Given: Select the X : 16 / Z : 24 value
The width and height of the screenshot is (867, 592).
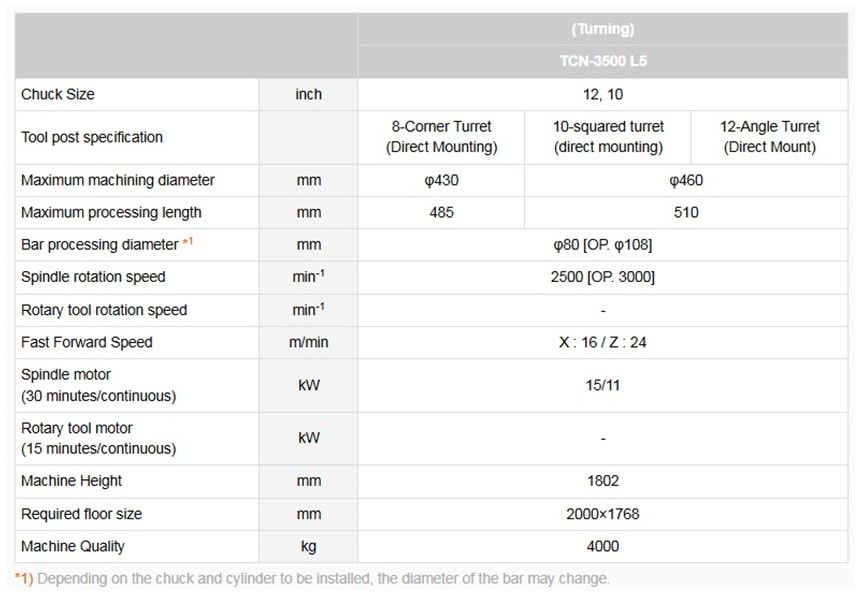Looking at the screenshot, I should click(x=603, y=342).
